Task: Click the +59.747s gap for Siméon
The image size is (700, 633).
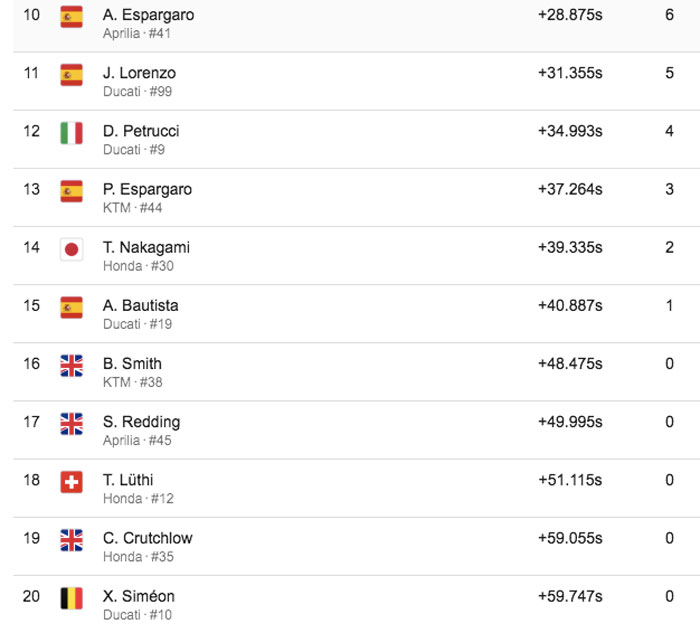Action: (x=570, y=596)
